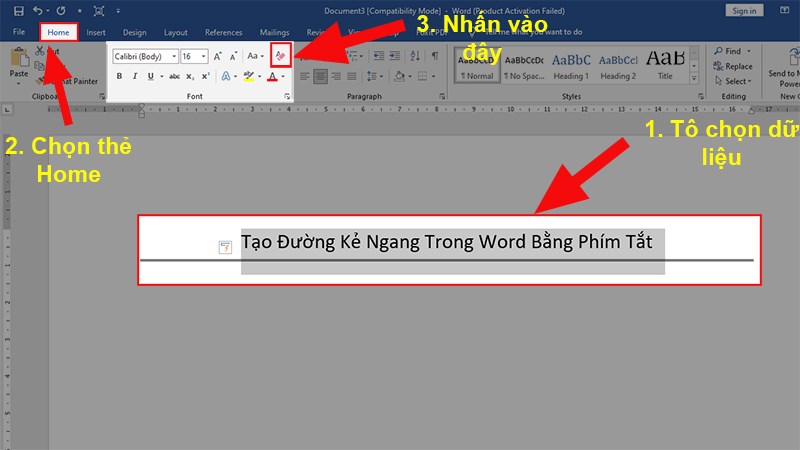This screenshot has width=800, height=450.
Task: Click the Clear All Formatting icon
Action: tap(281, 57)
